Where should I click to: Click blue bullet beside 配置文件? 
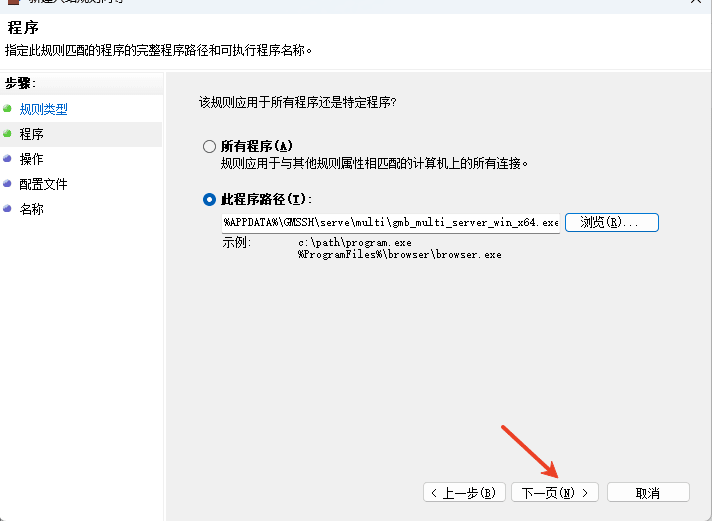coord(7,184)
